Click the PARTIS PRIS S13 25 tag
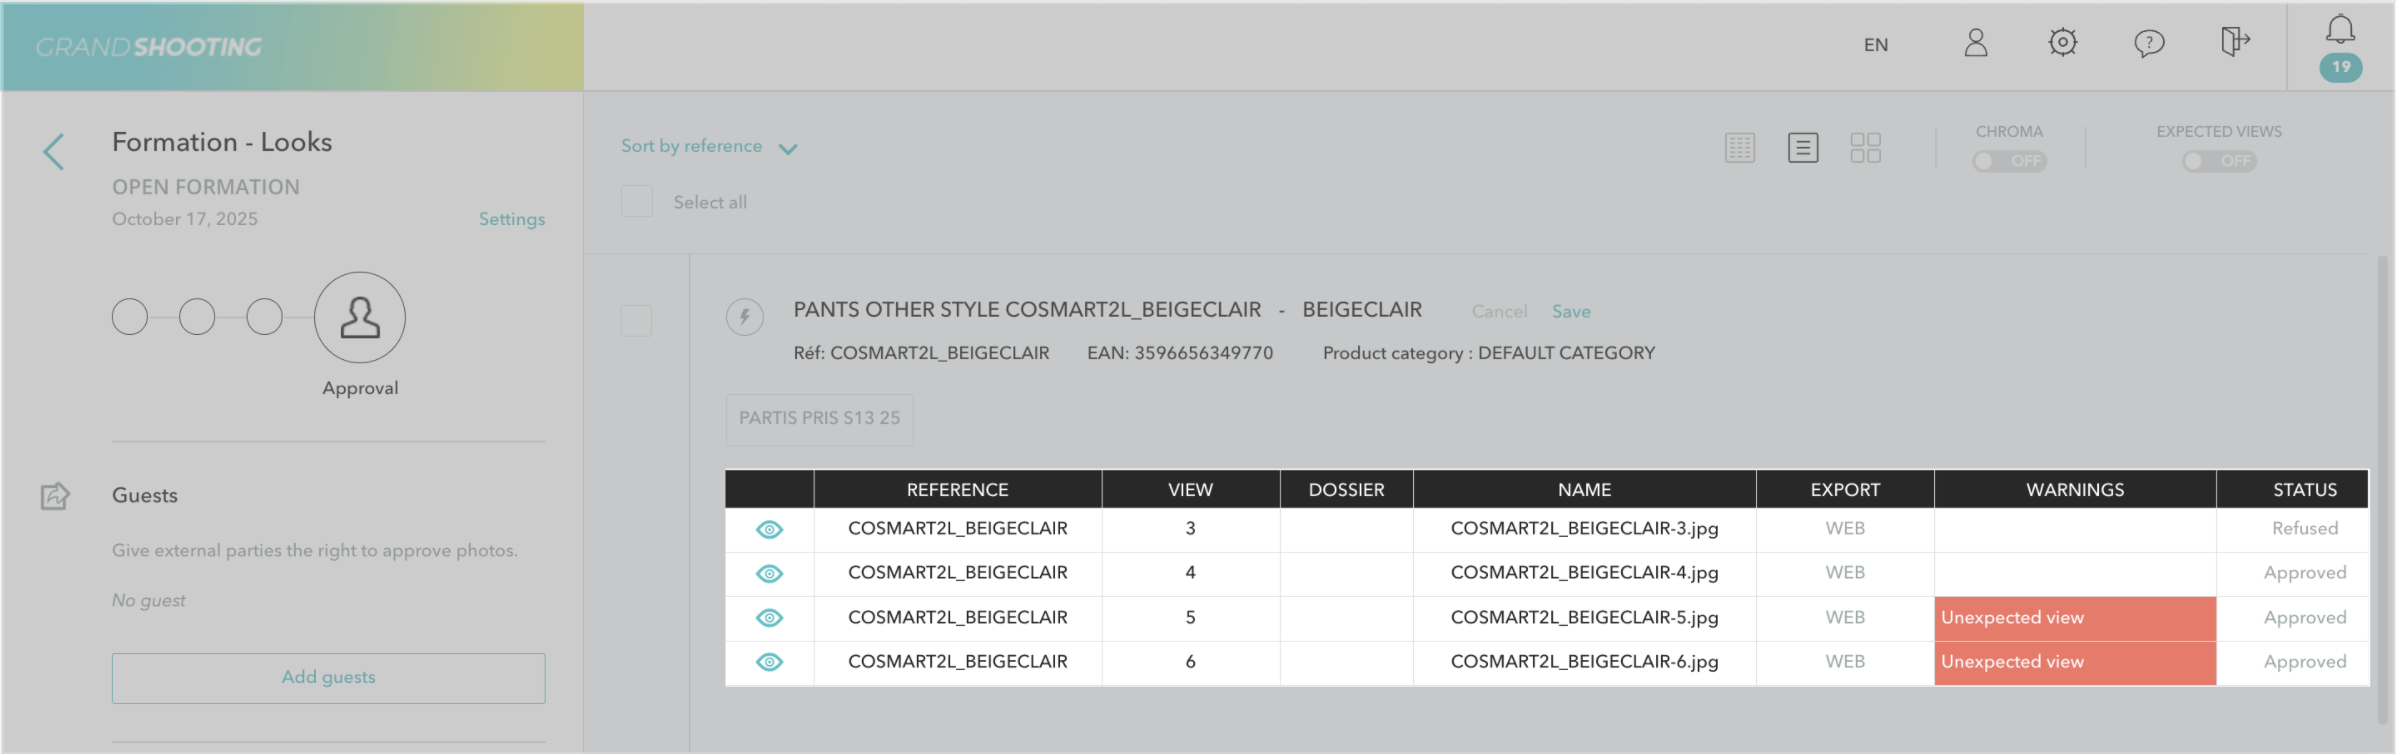2396x754 pixels. click(819, 418)
